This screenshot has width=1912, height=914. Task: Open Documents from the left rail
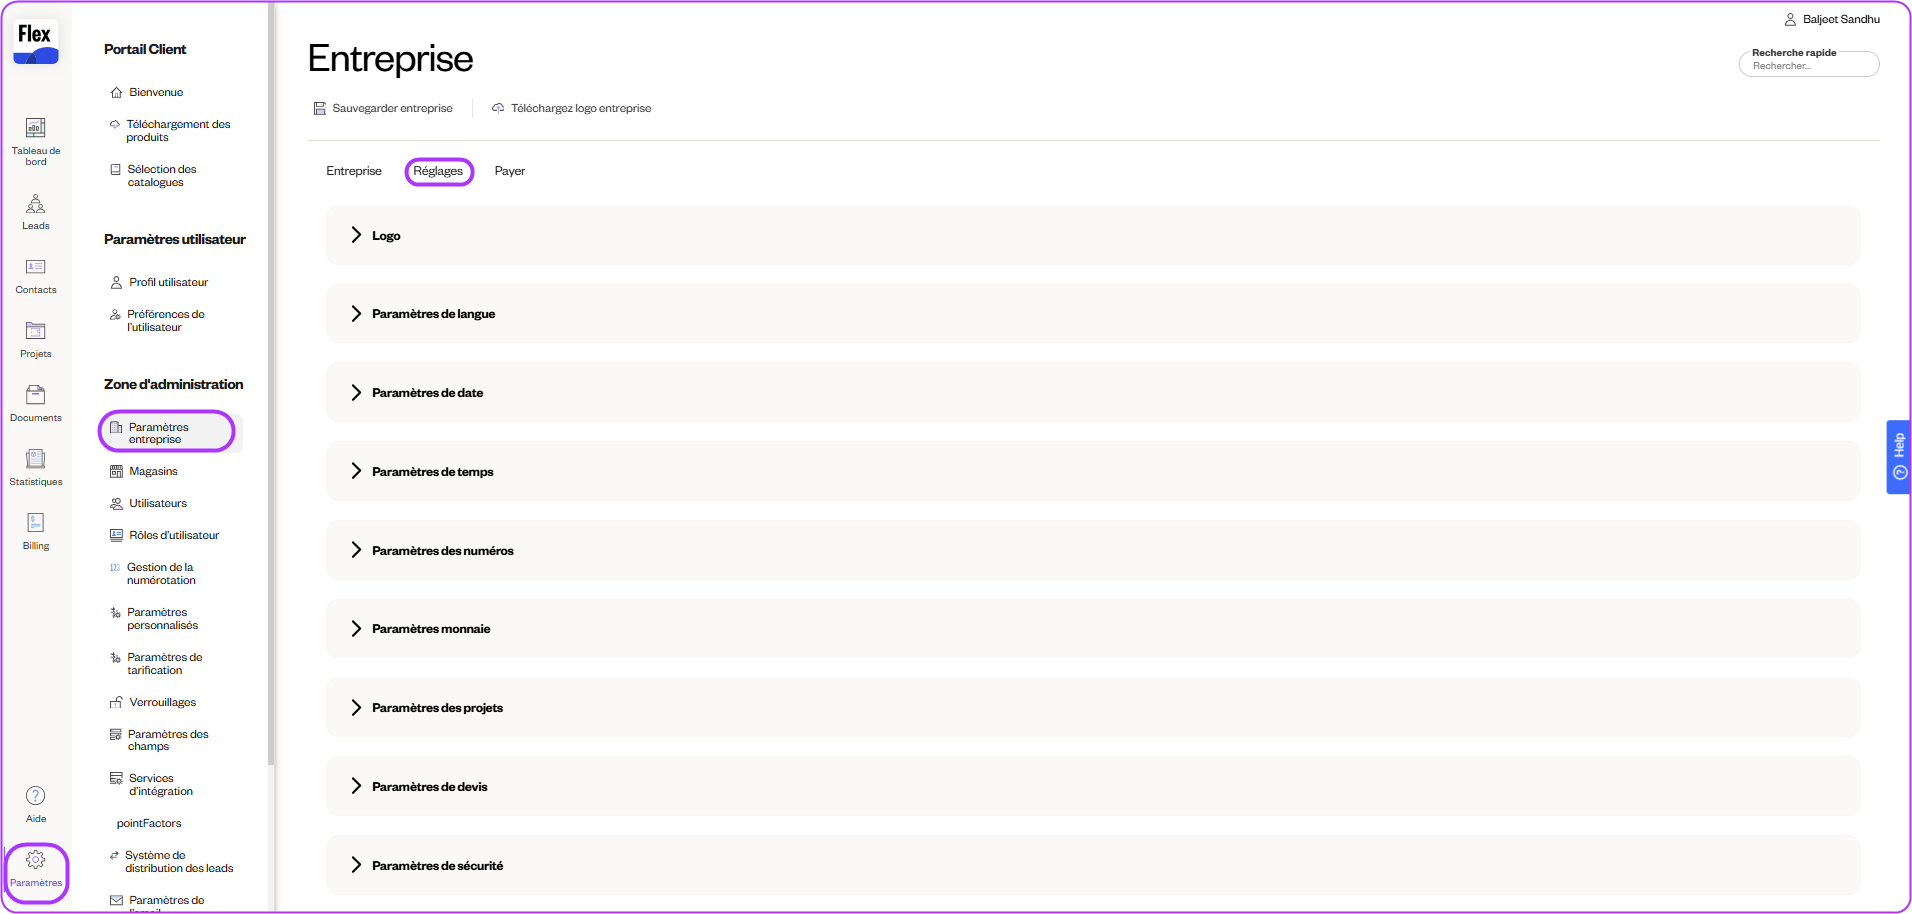[x=35, y=396]
